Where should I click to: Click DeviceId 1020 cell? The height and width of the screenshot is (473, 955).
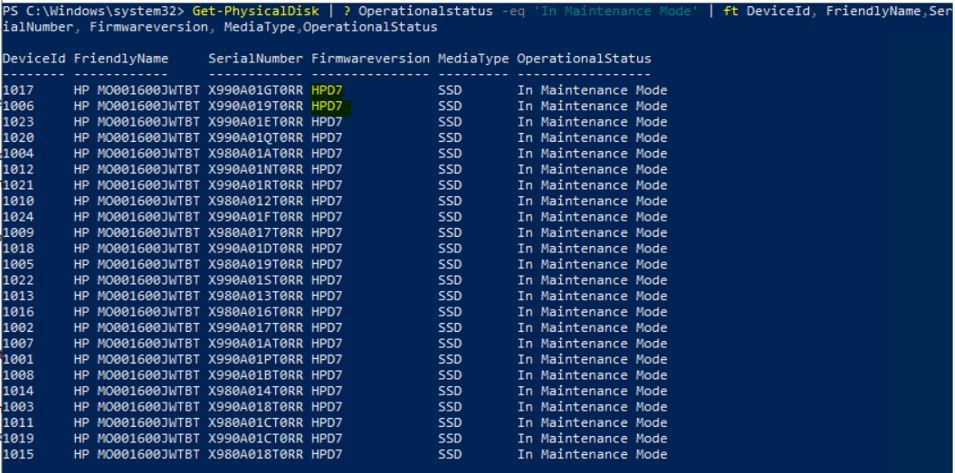(x=18, y=138)
